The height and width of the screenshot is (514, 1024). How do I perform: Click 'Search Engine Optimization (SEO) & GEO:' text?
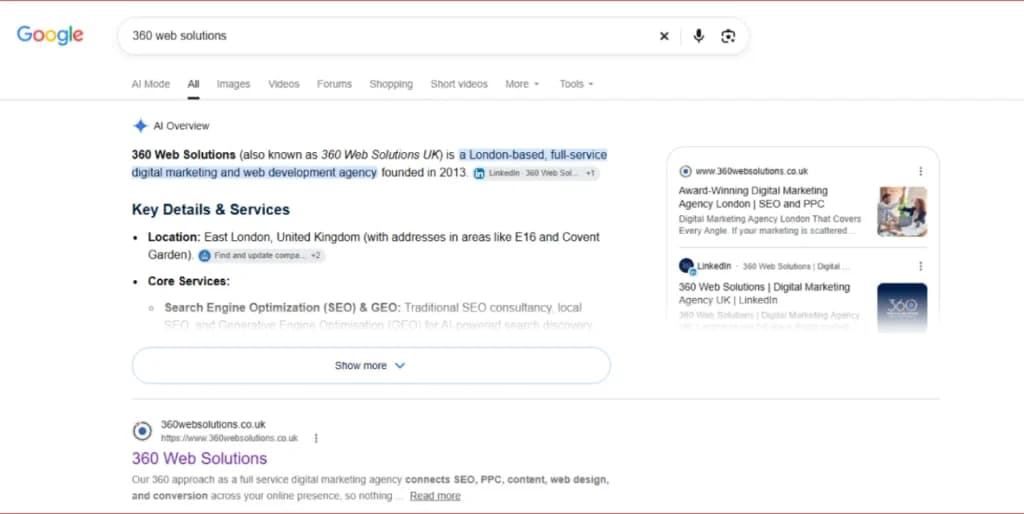(283, 308)
